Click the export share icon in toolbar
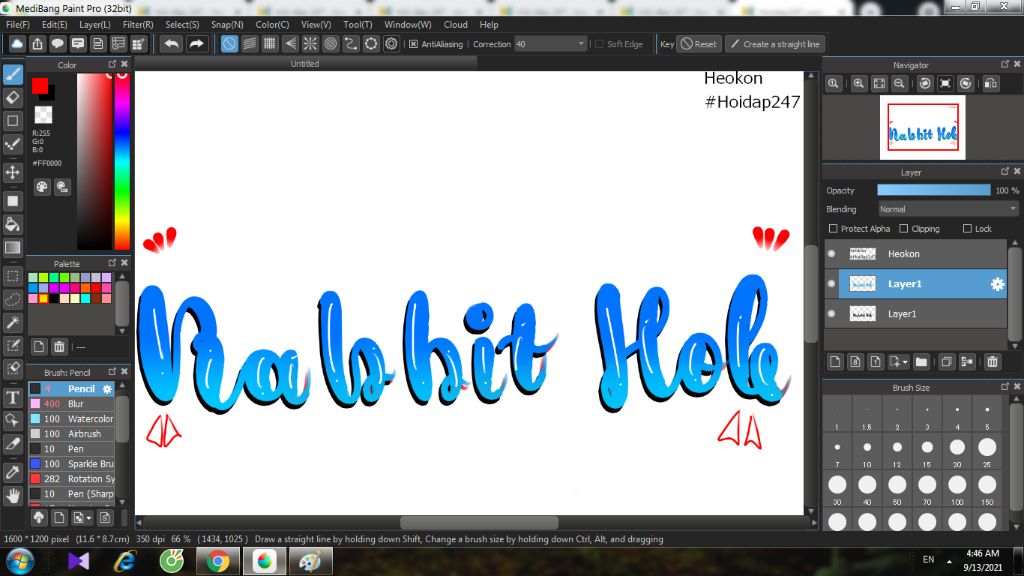This screenshot has height=576, width=1024. point(37,44)
